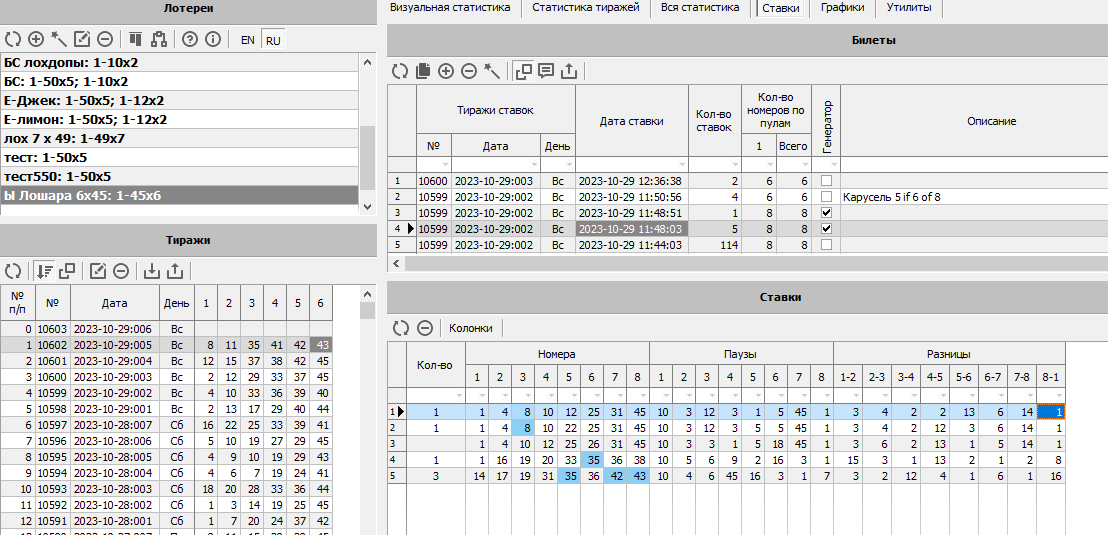1108x535 pixels.
Task: Select draw 10597 in Тиражи table
Action: point(167,423)
